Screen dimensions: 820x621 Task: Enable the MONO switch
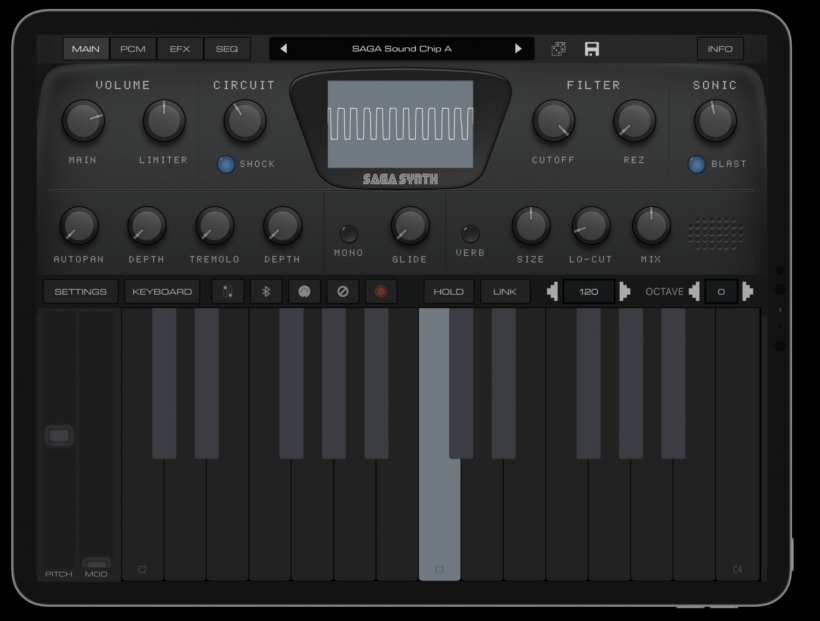point(348,235)
